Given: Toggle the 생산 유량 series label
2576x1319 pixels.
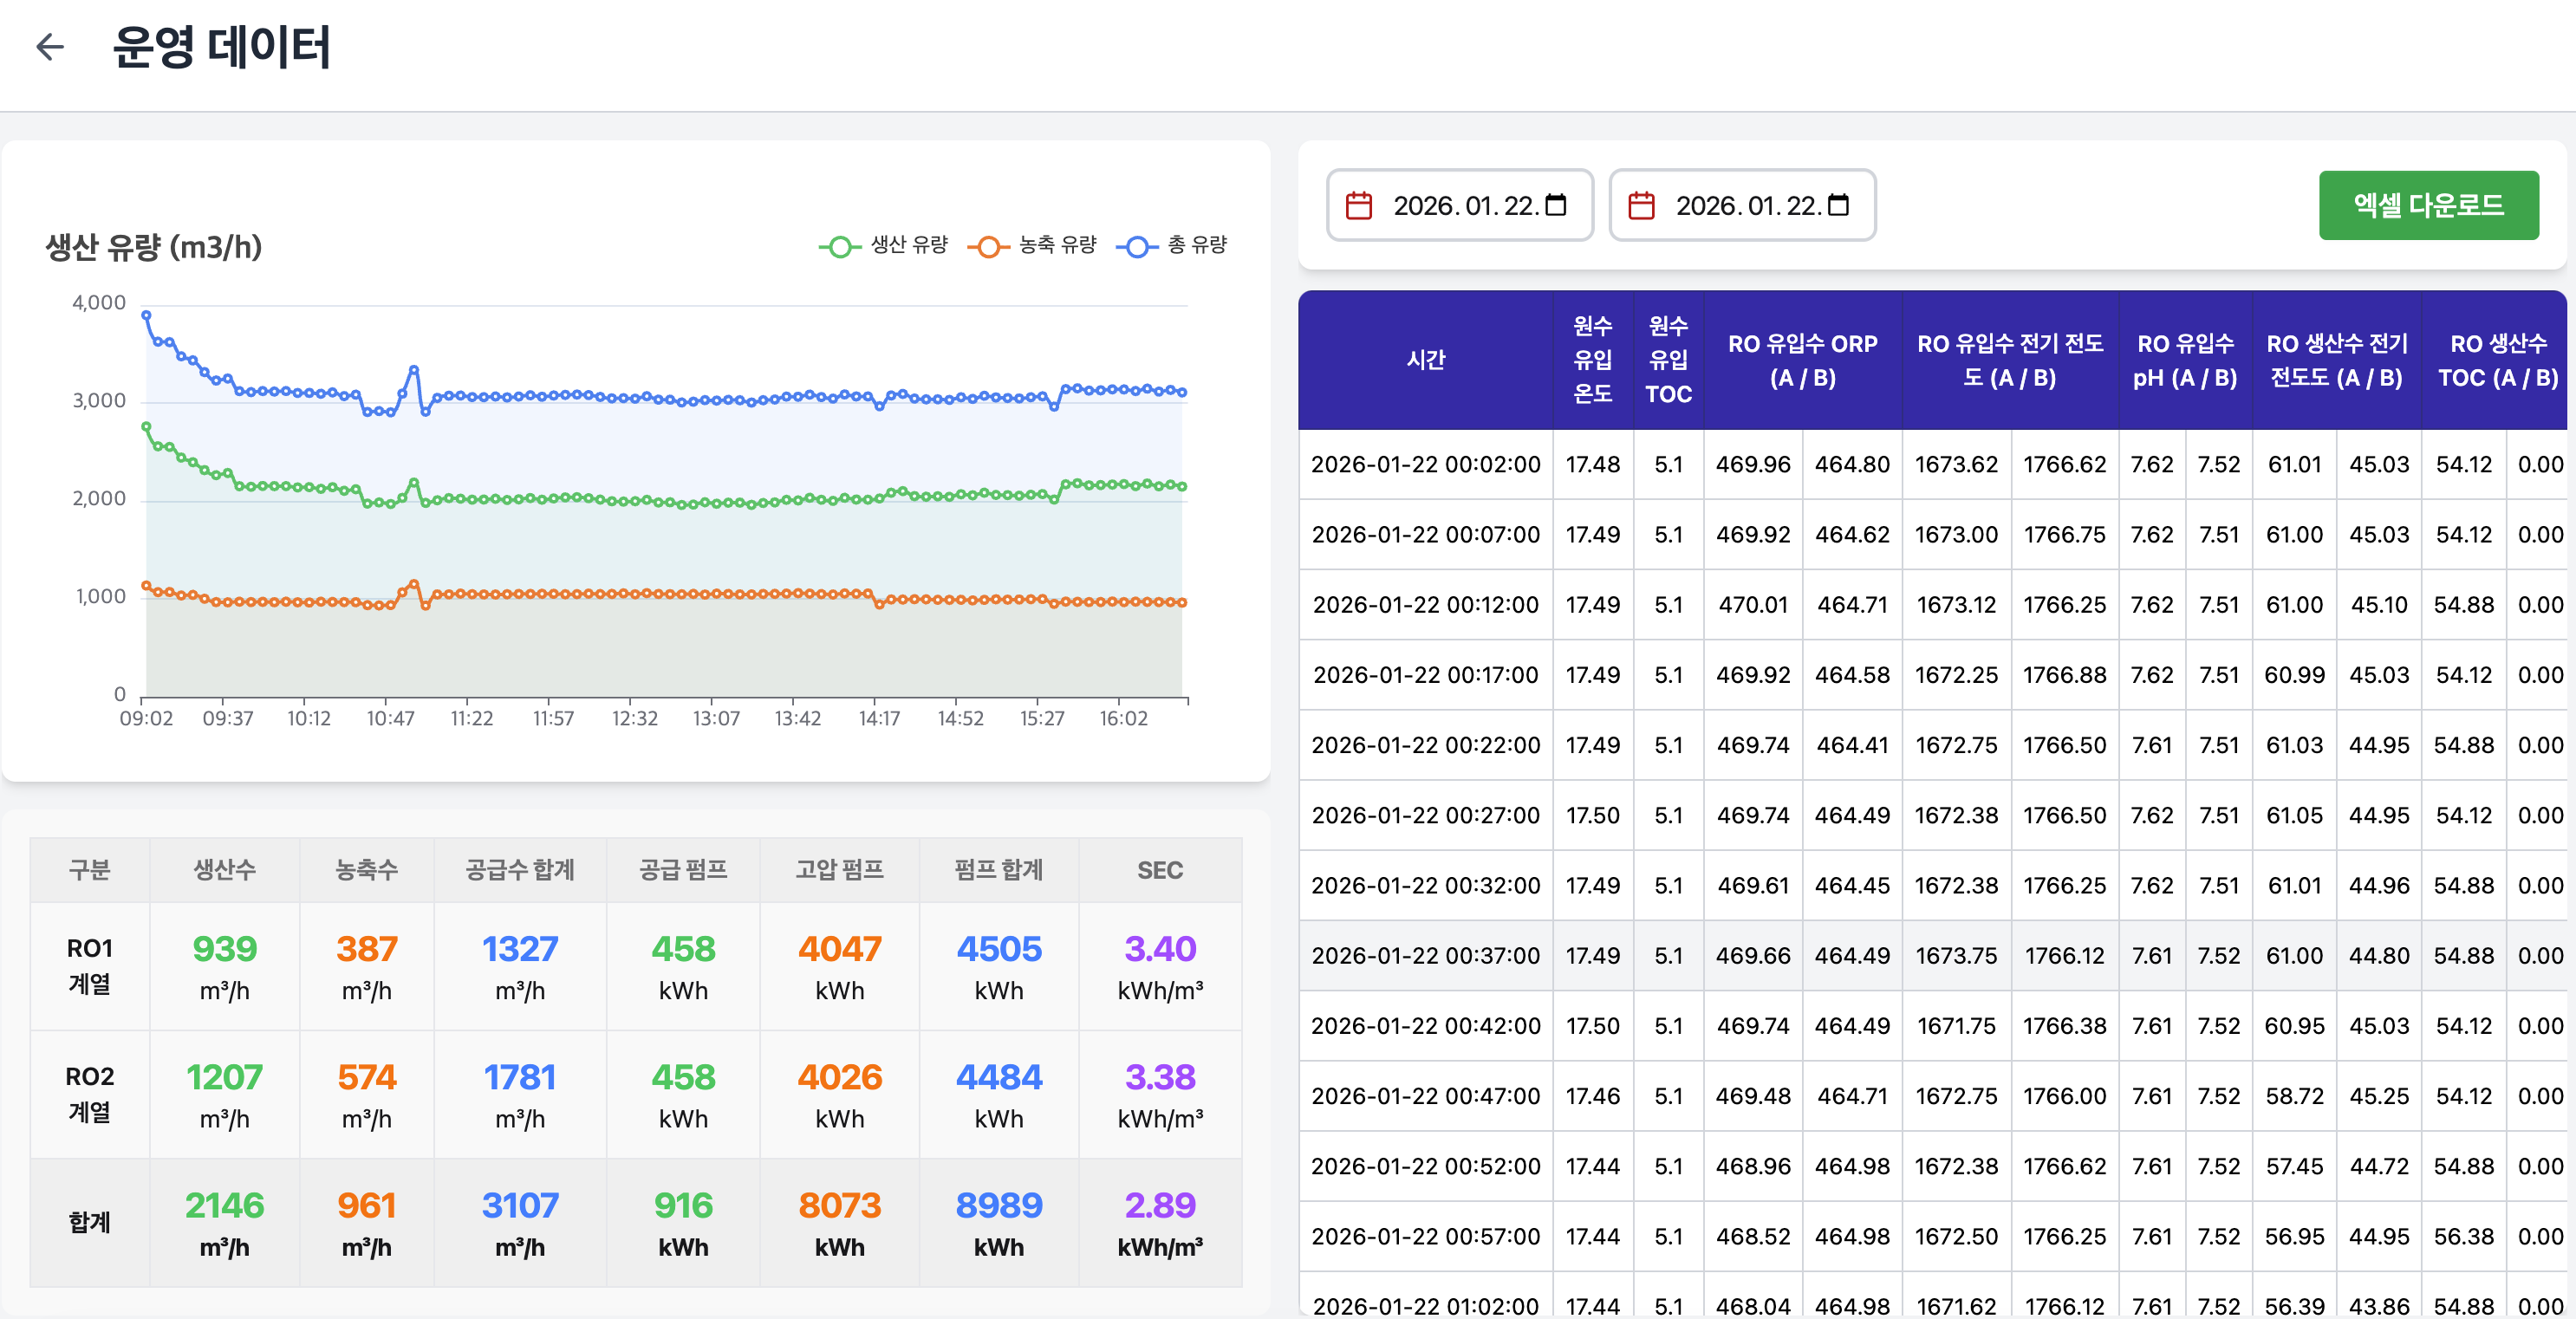Looking at the screenshot, I should coord(909,245).
